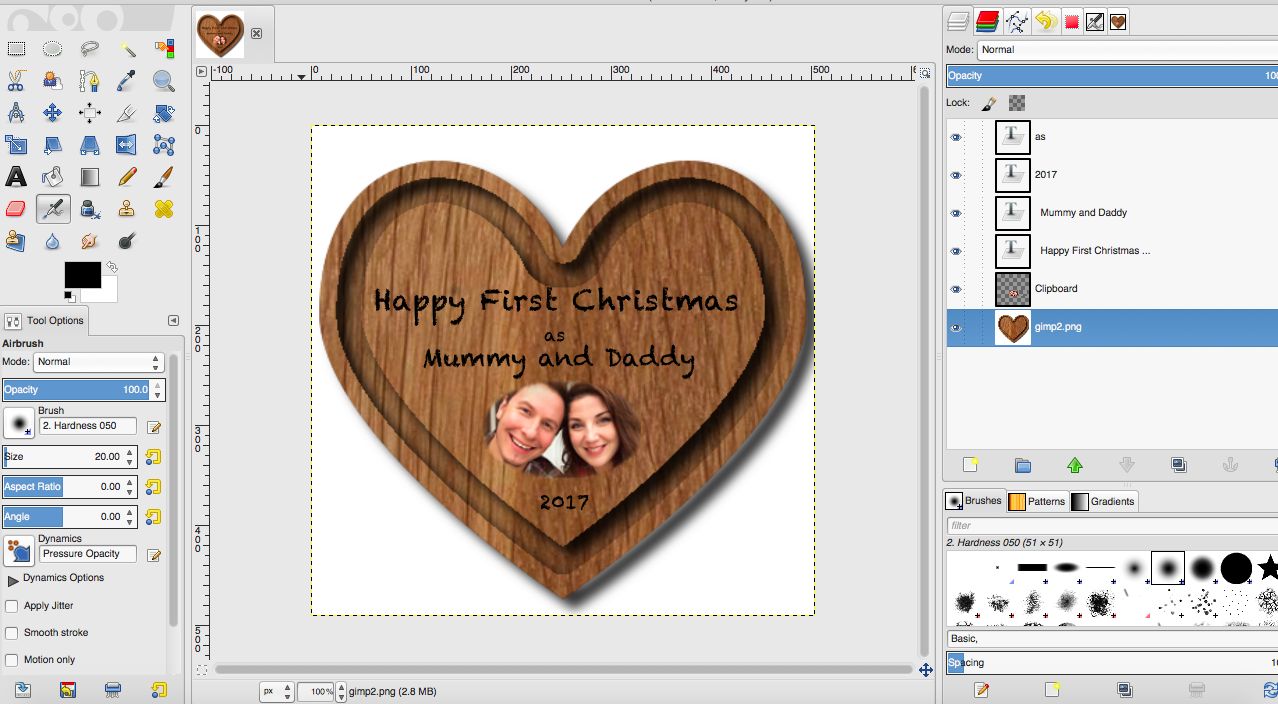Raise layer with the green up arrow
The image size is (1278, 704).
[1075, 465]
